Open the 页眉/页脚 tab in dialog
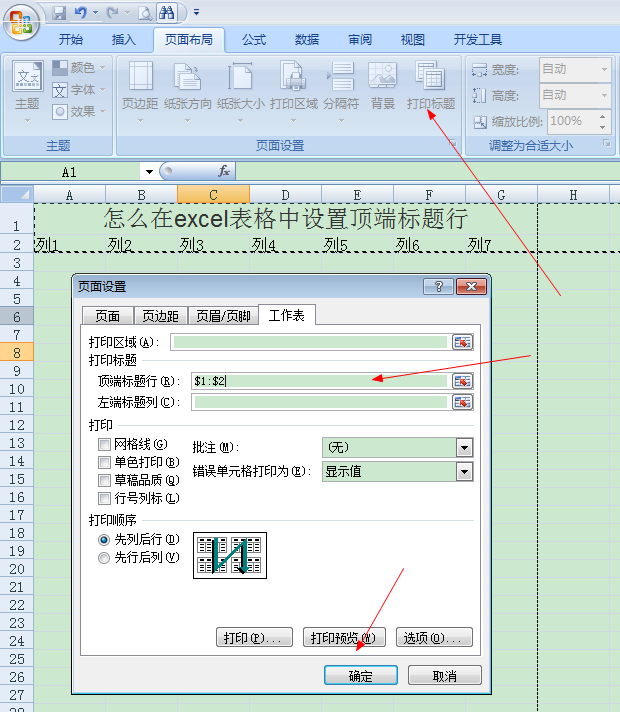The image size is (620, 712). (x=223, y=316)
